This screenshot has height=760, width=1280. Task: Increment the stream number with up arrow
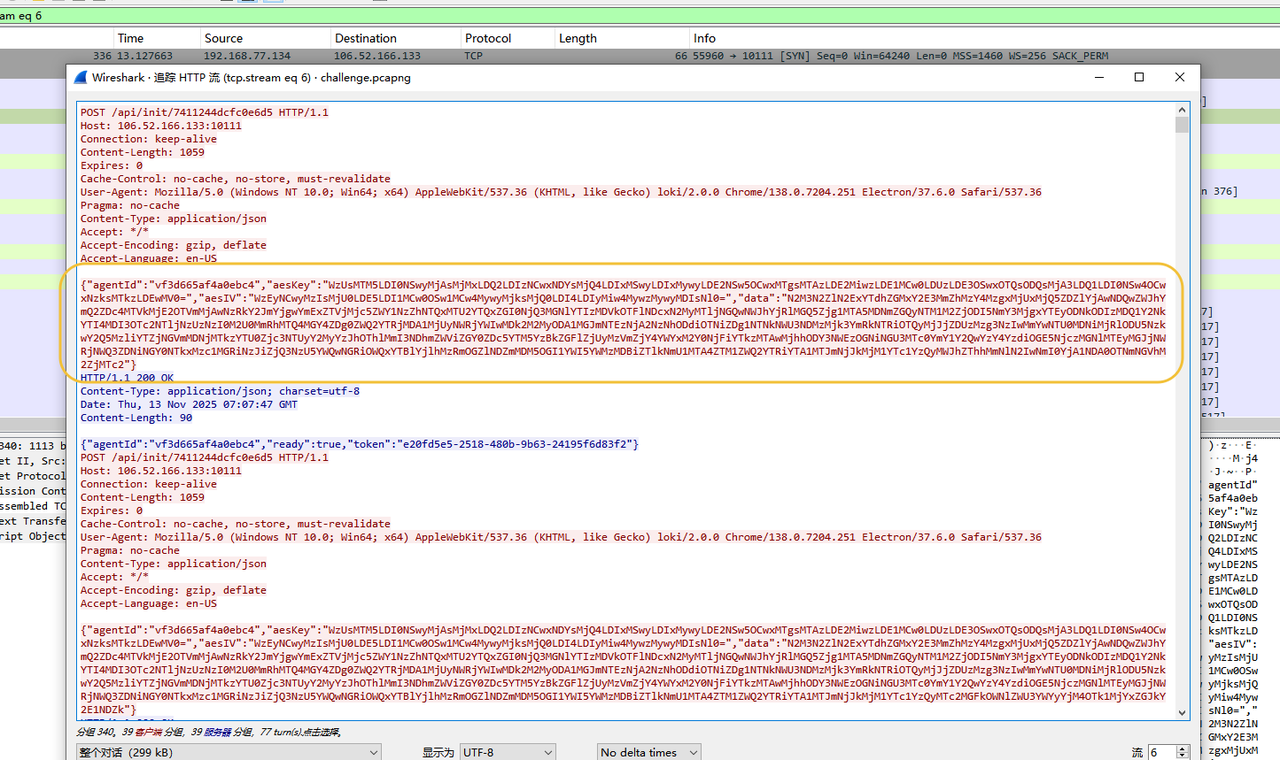pyautogui.click(x=1182, y=748)
